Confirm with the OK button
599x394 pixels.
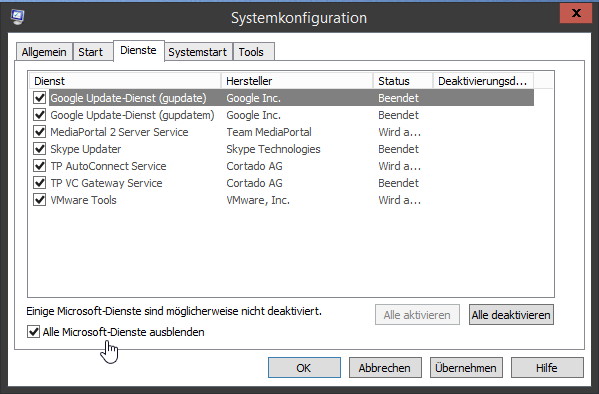(304, 368)
